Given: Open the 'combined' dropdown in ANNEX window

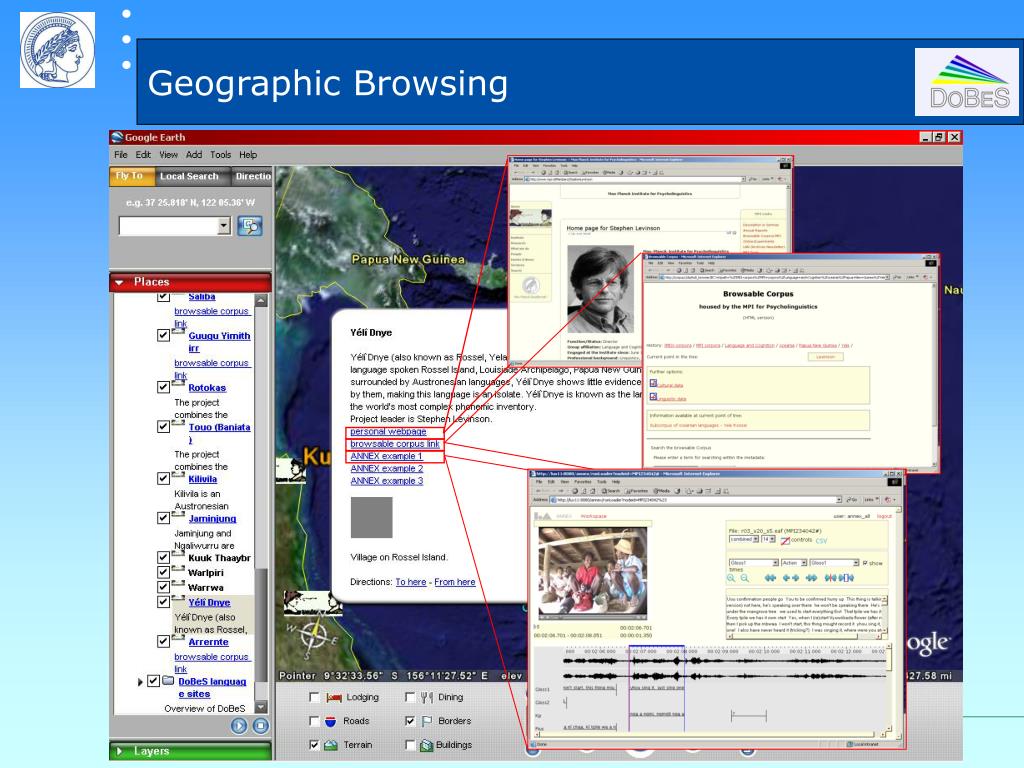Looking at the screenshot, I should pyautogui.click(x=744, y=539).
